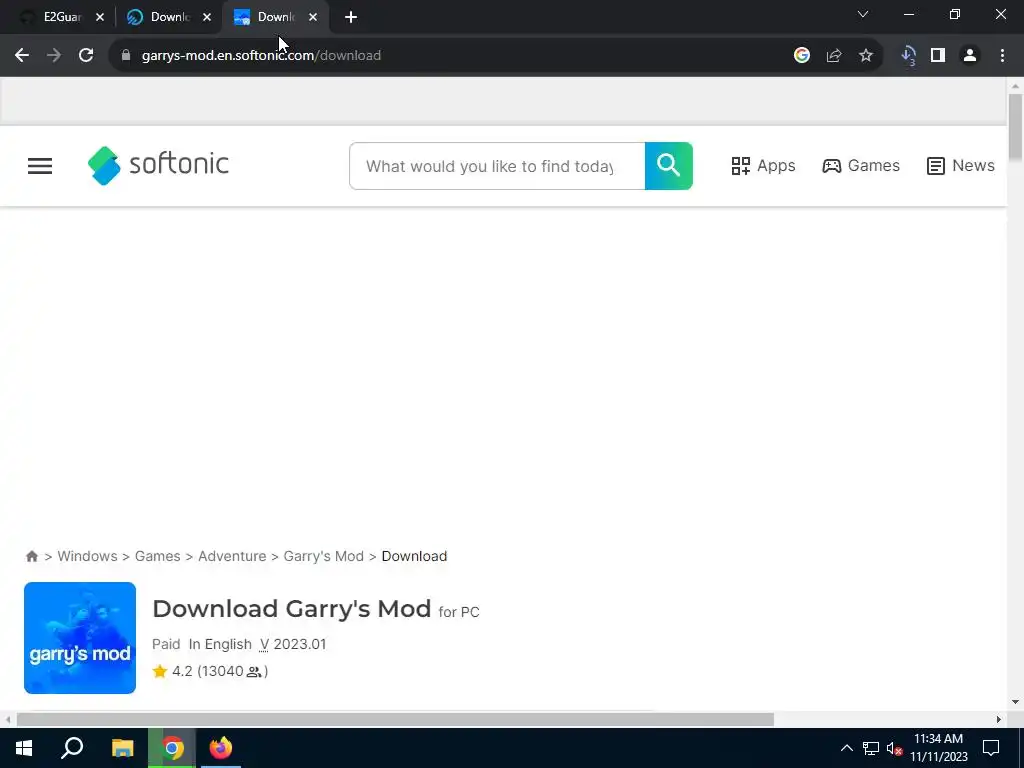
Task: Open tab search dropdown arrow
Action: tap(863, 14)
